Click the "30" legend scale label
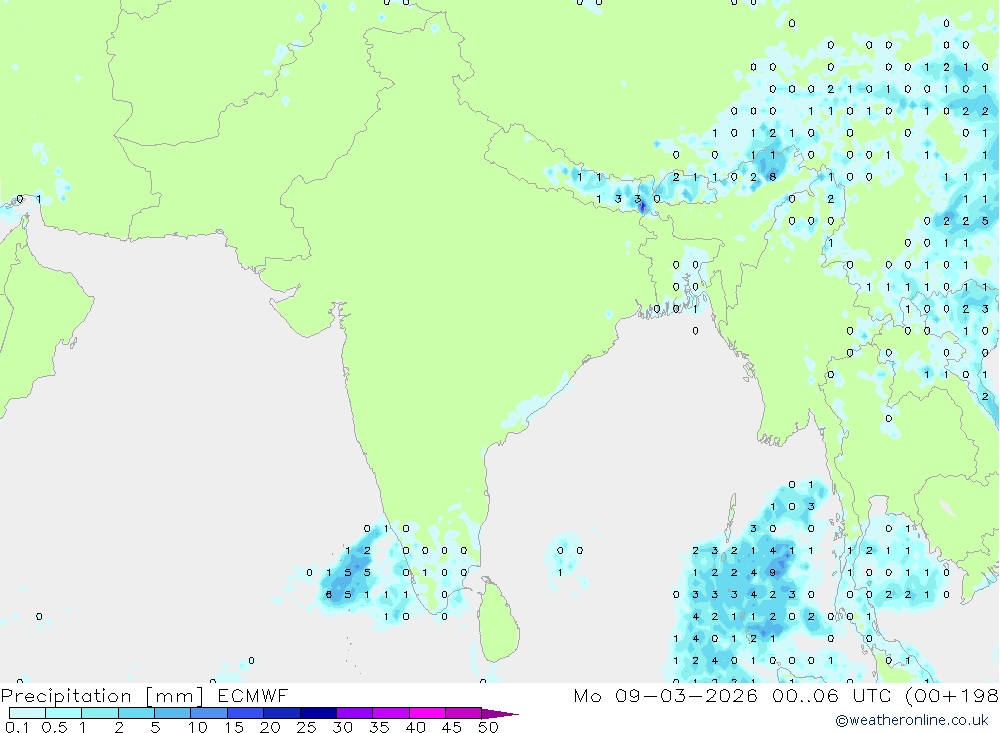Viewport: 1000px width, 733px height. pyautogui.click(x=342, y=727)
